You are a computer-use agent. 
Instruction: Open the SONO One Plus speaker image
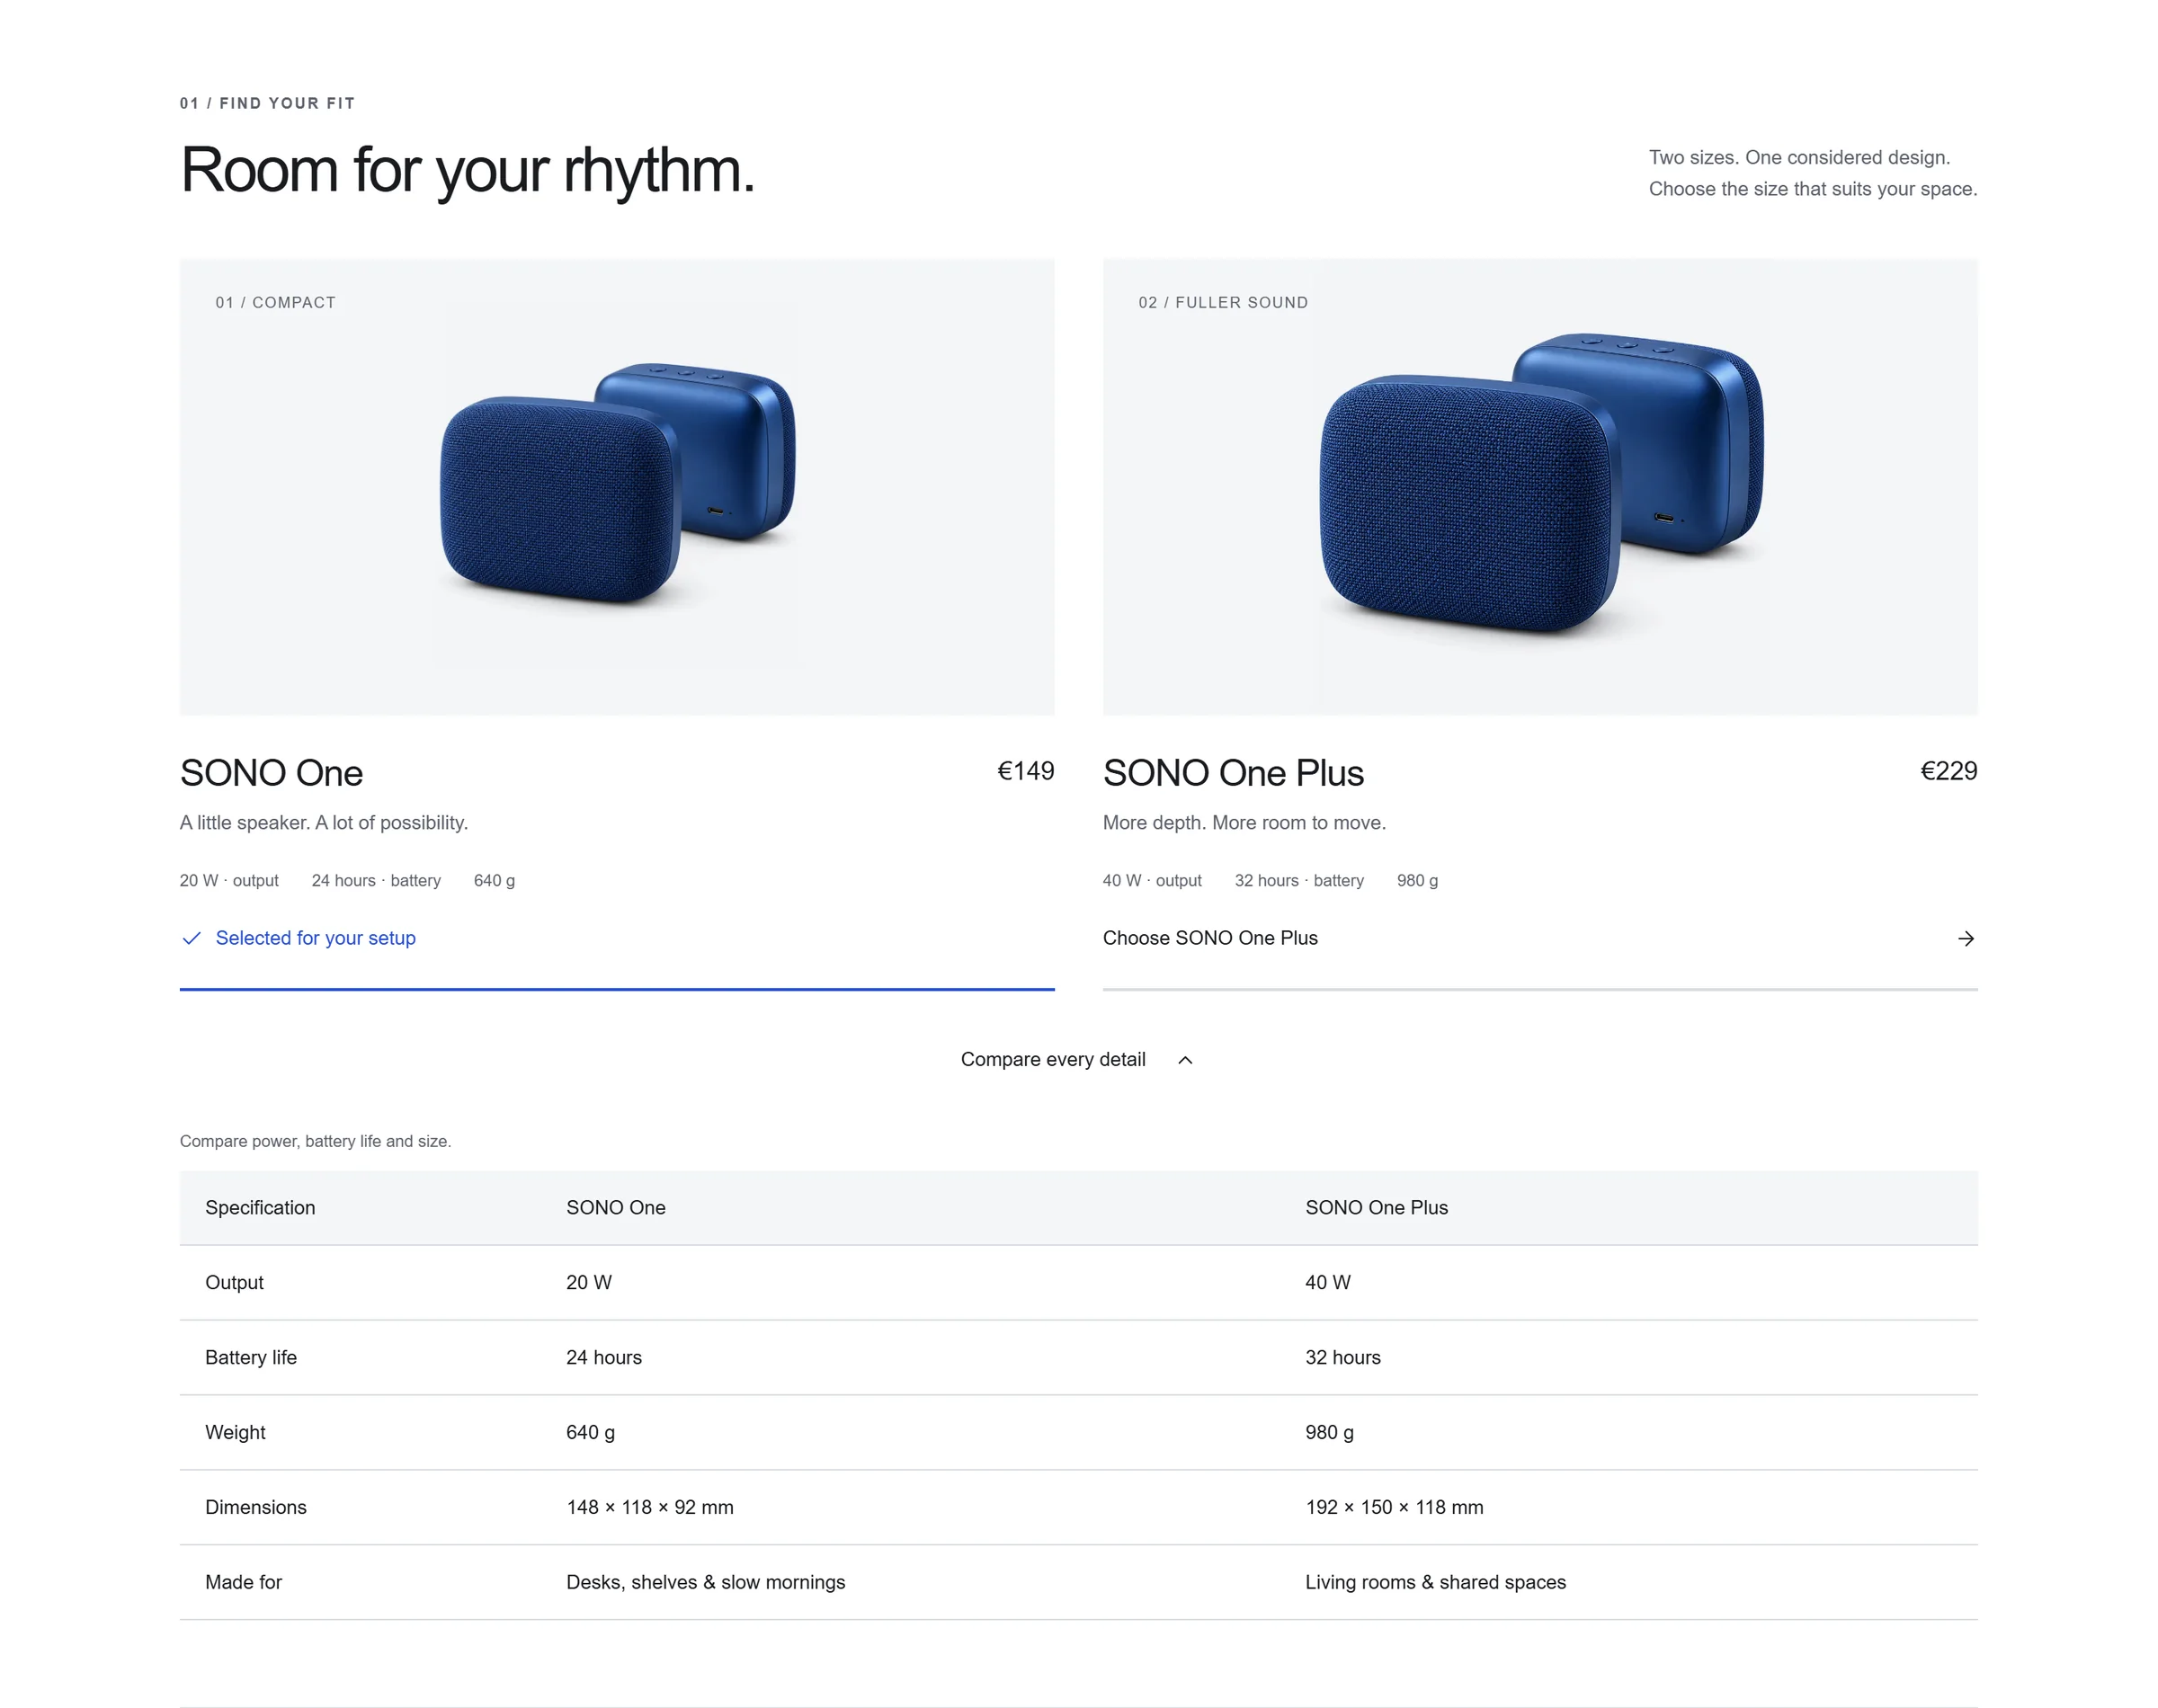[x=1539, y=487]
